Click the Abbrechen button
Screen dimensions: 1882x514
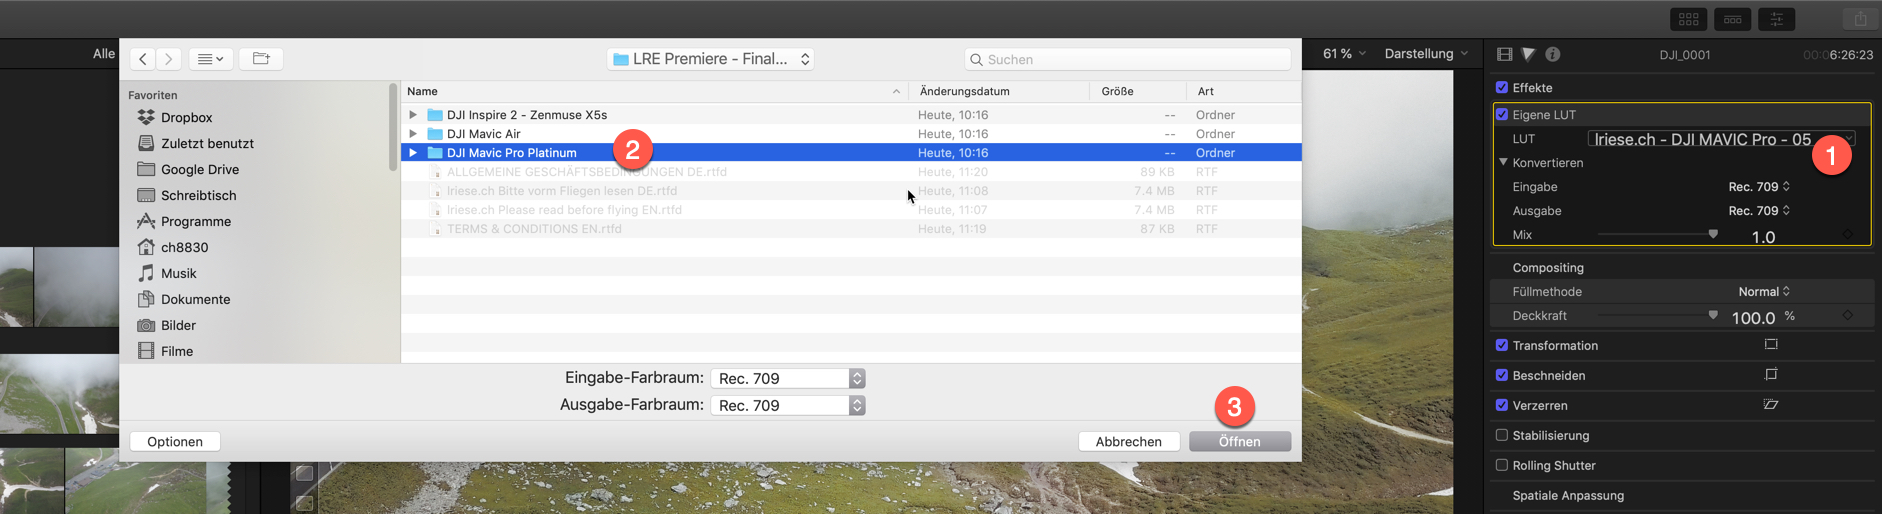[1129, 441]
